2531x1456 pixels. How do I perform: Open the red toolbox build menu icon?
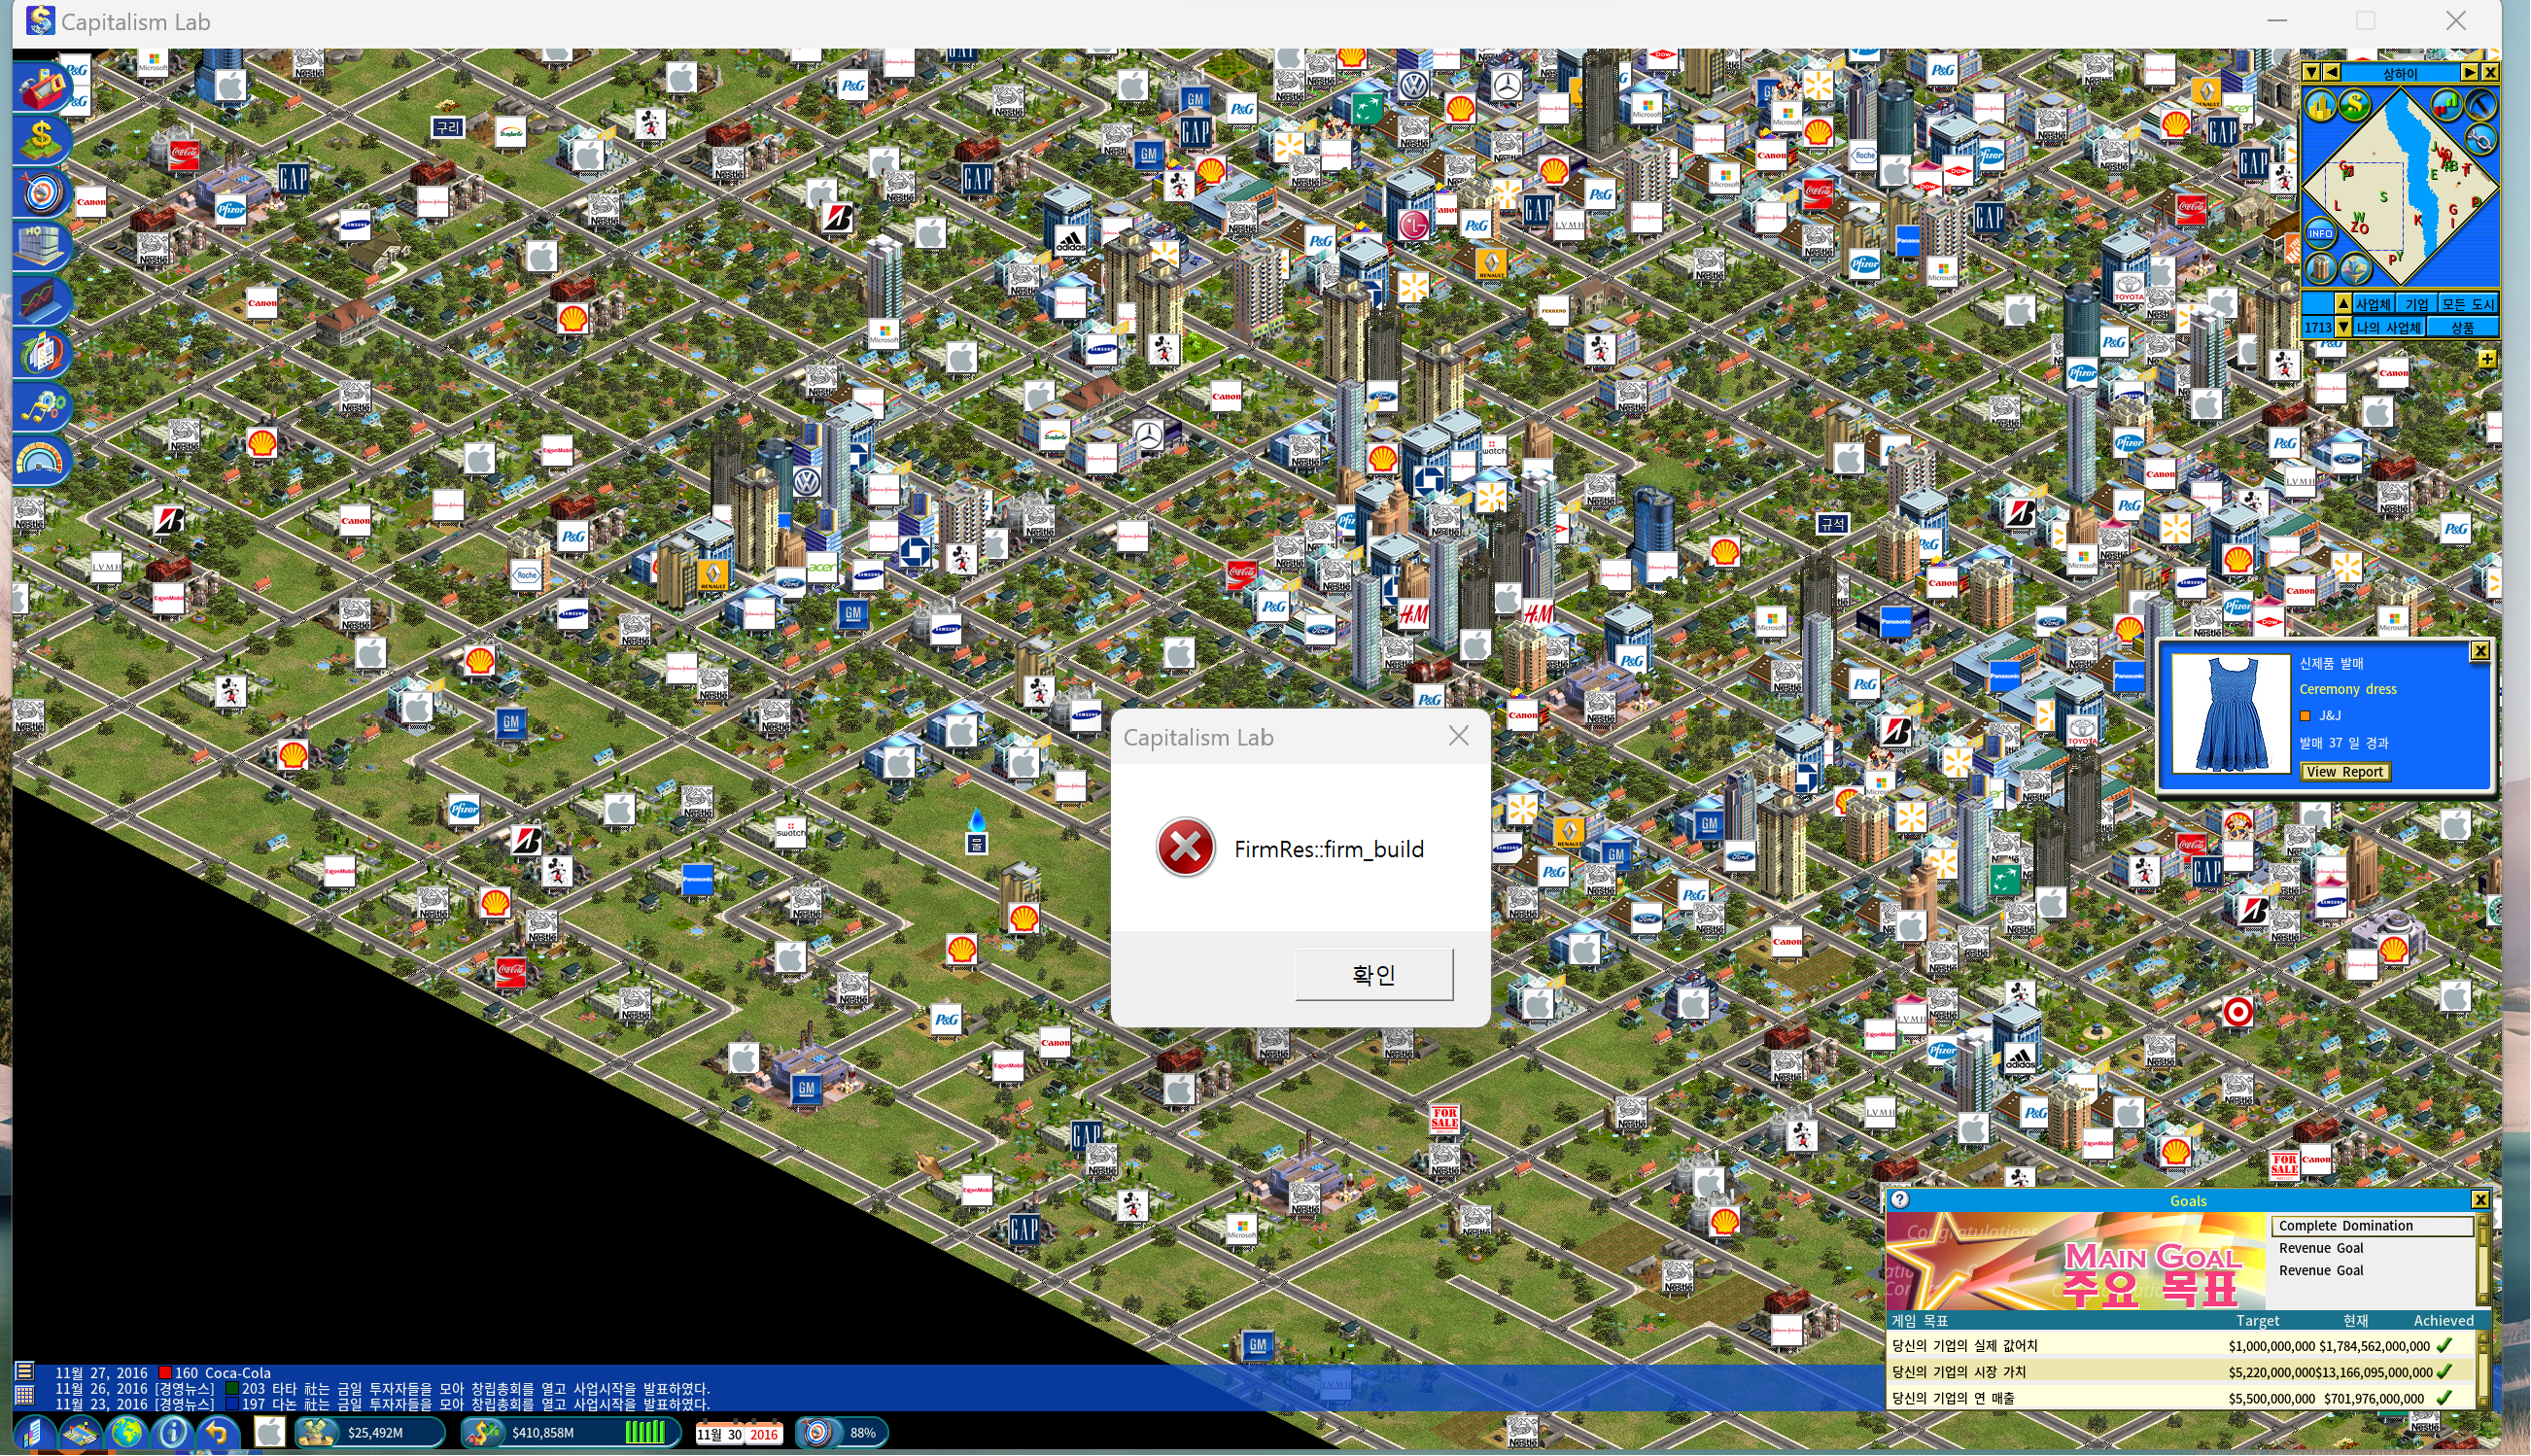click(41, 88)
